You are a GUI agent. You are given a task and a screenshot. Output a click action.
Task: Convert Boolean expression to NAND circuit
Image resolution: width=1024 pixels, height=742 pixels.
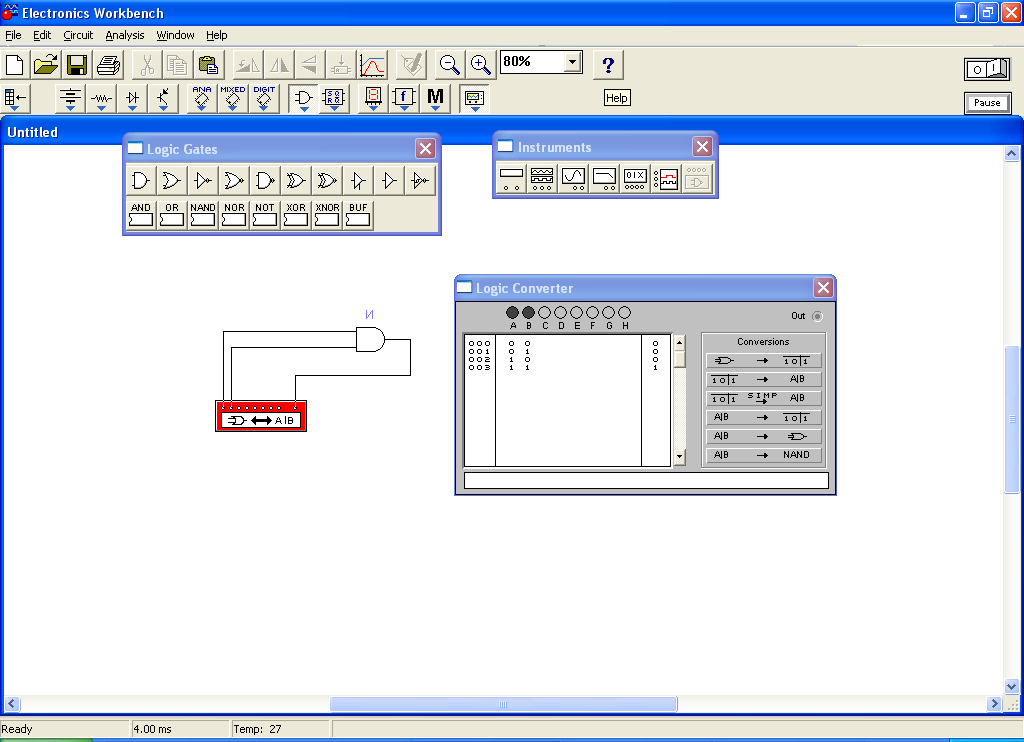tap(763, 455)
